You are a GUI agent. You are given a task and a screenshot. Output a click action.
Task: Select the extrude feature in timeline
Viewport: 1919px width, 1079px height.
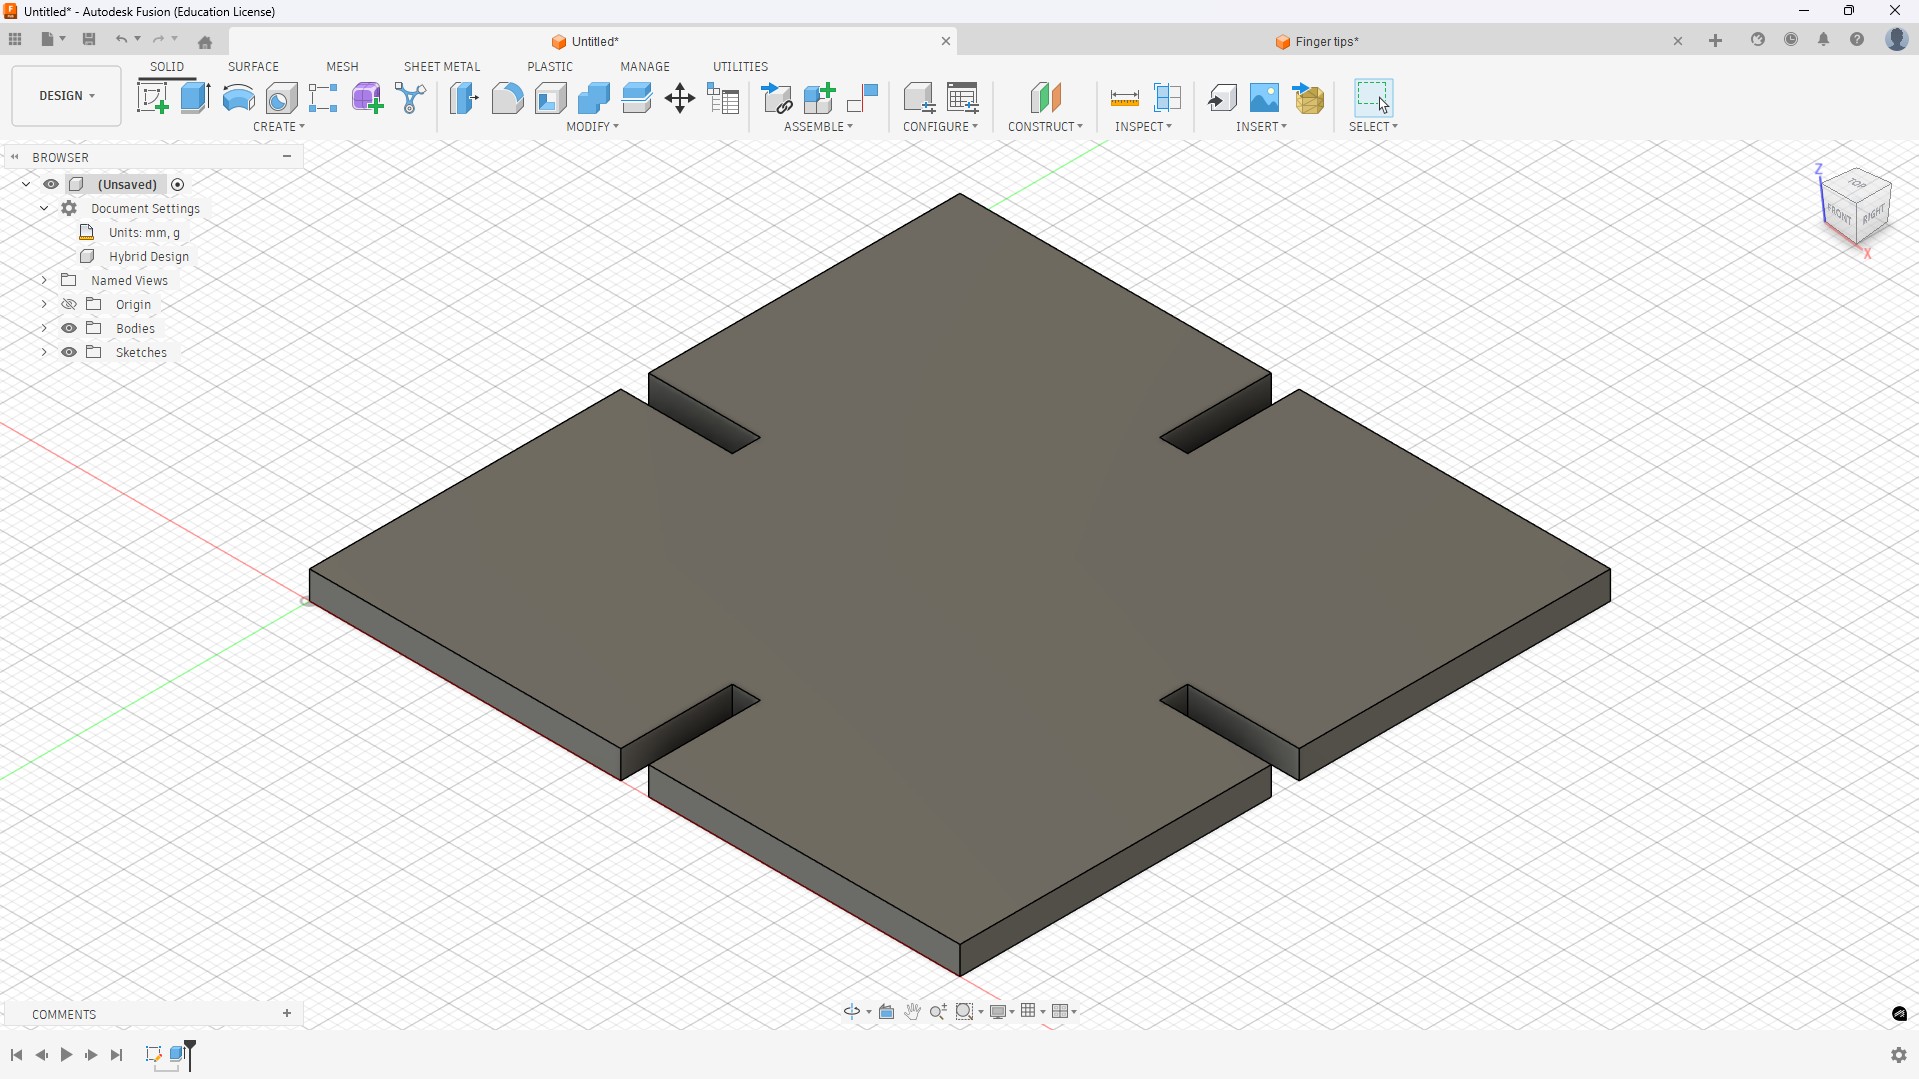point(179,1054)
